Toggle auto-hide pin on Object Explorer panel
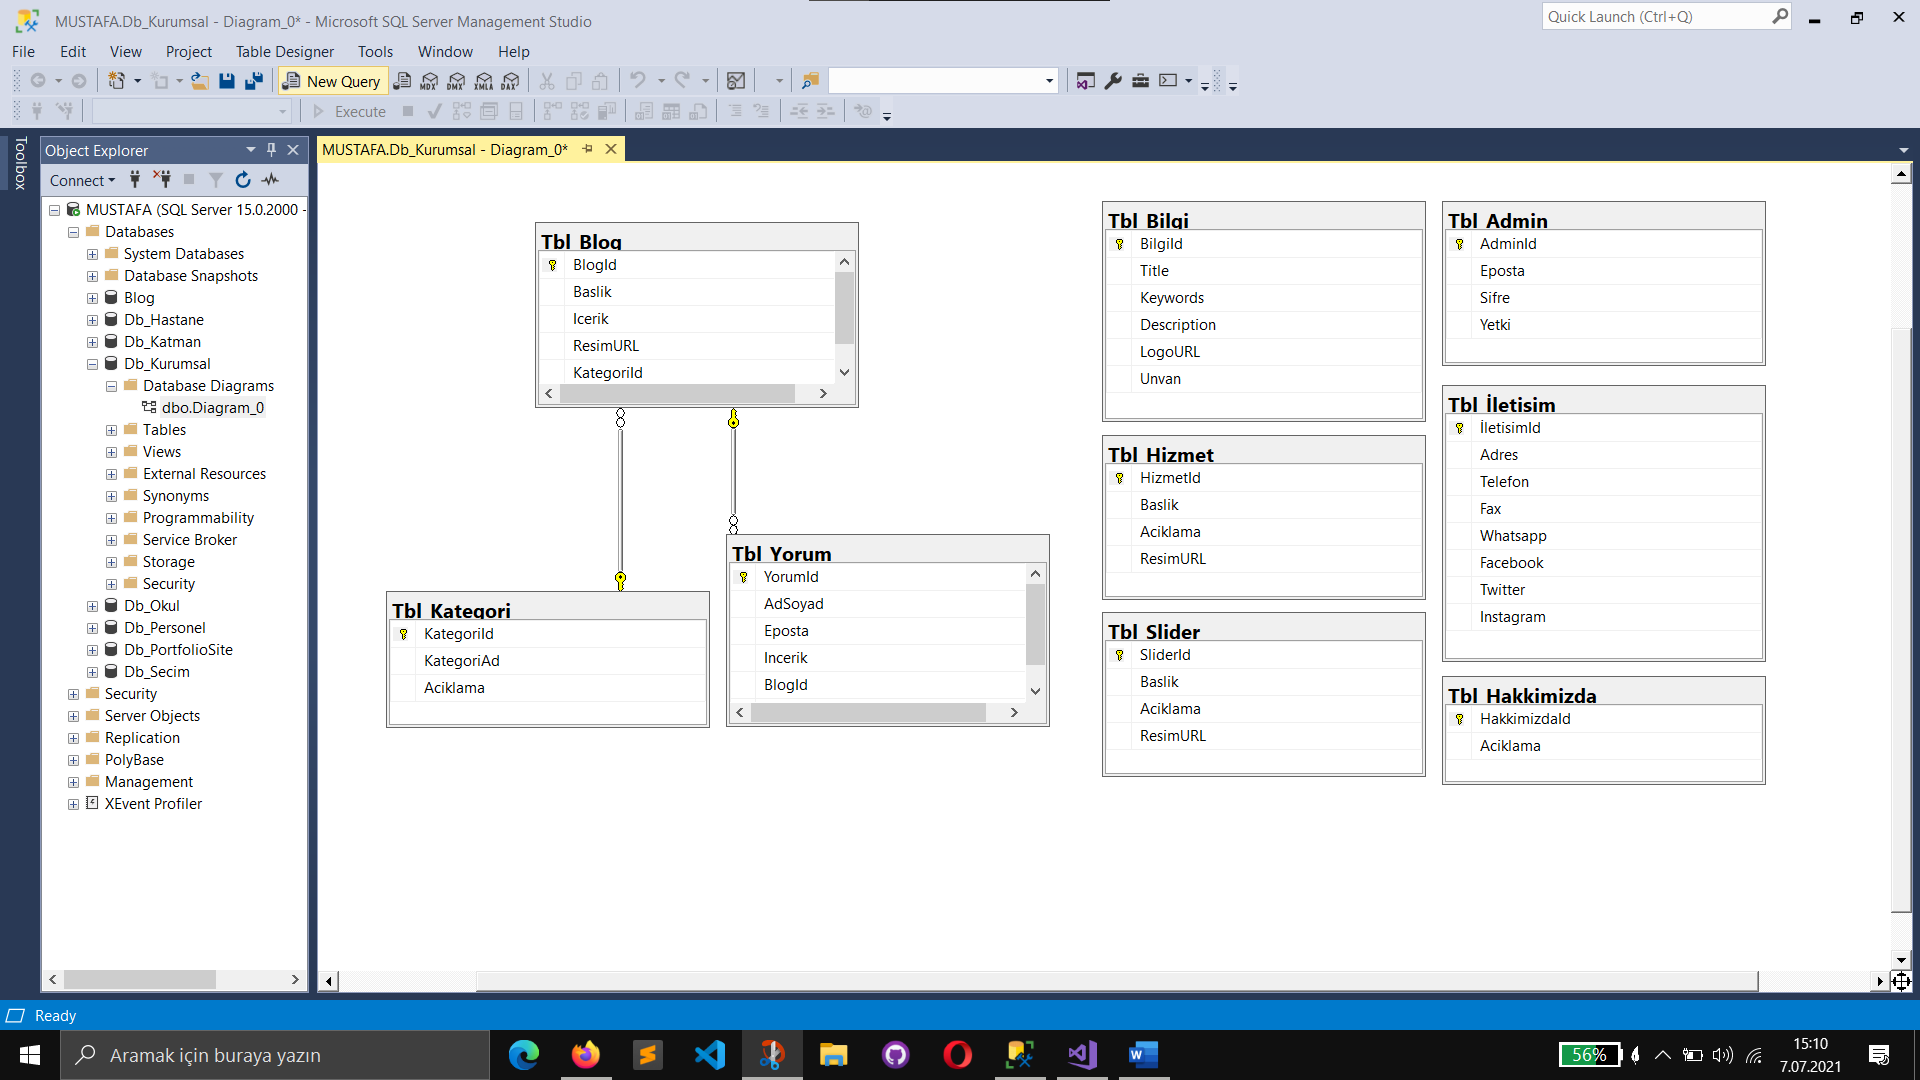The width and height of the screenshot is (1920, 1080). [x=271, y=150]
